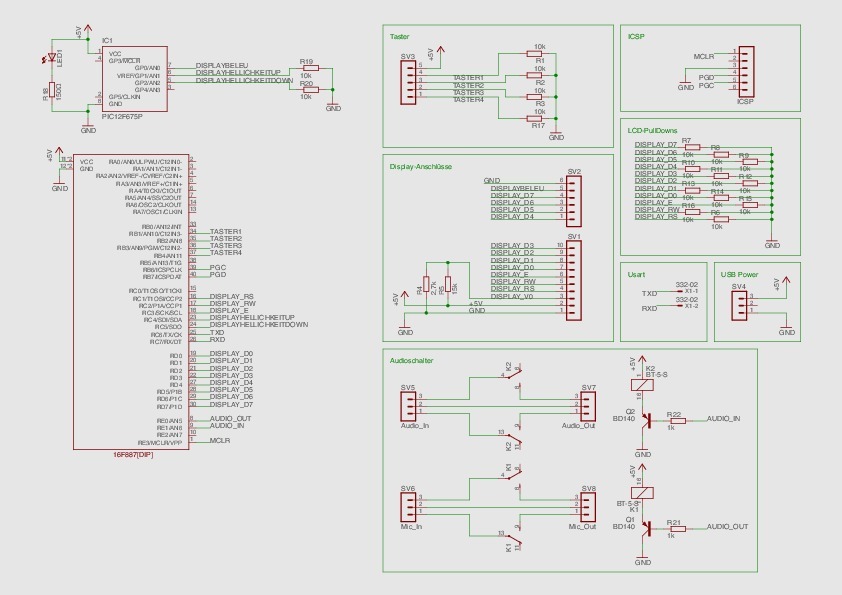Click the 'X1-2' terminal label
Image resolution: width=842 pixels, height=595 pixels.
[691, 306]
